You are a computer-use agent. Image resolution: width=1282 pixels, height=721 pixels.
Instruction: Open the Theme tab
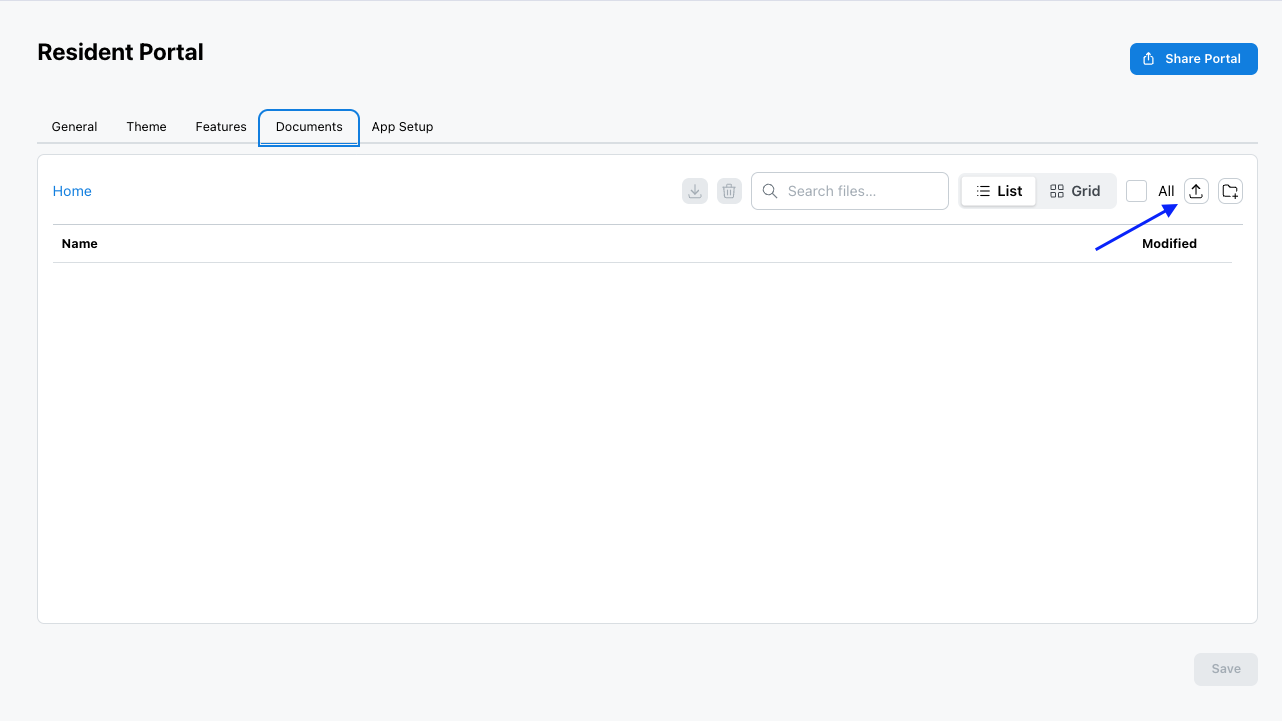147,127
